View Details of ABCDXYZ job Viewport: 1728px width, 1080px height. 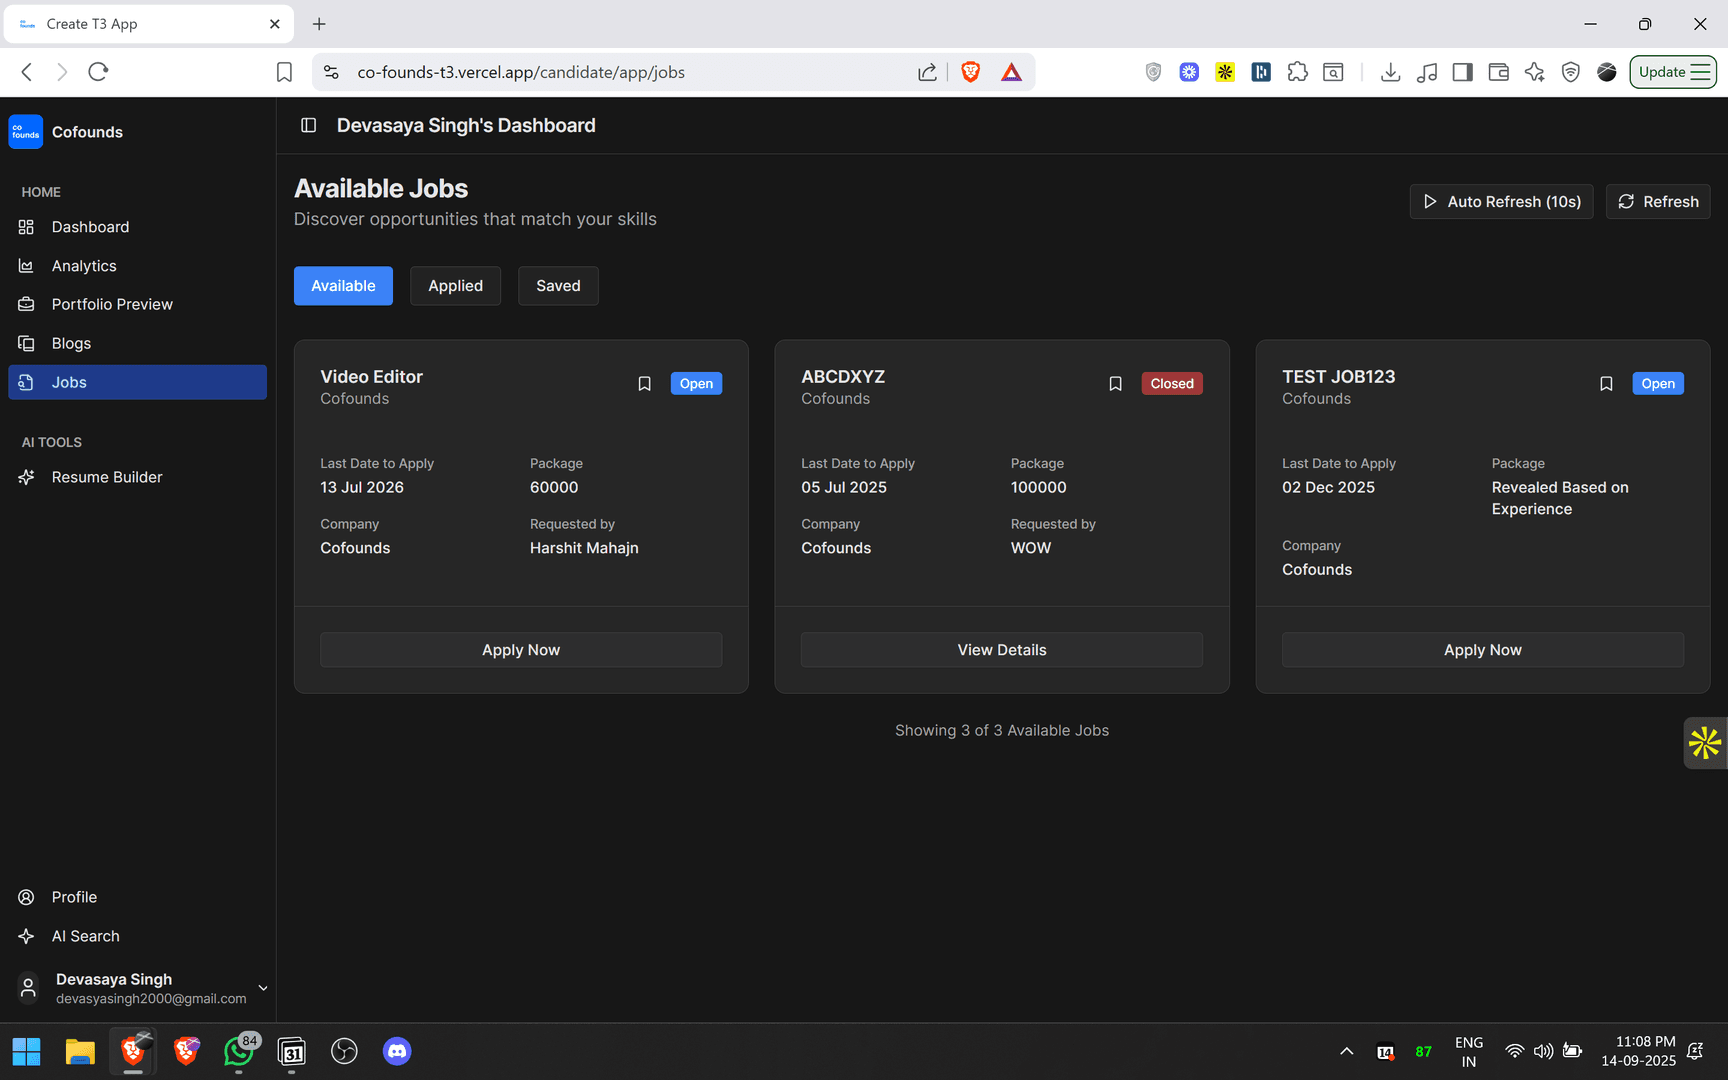point(1001,650)
